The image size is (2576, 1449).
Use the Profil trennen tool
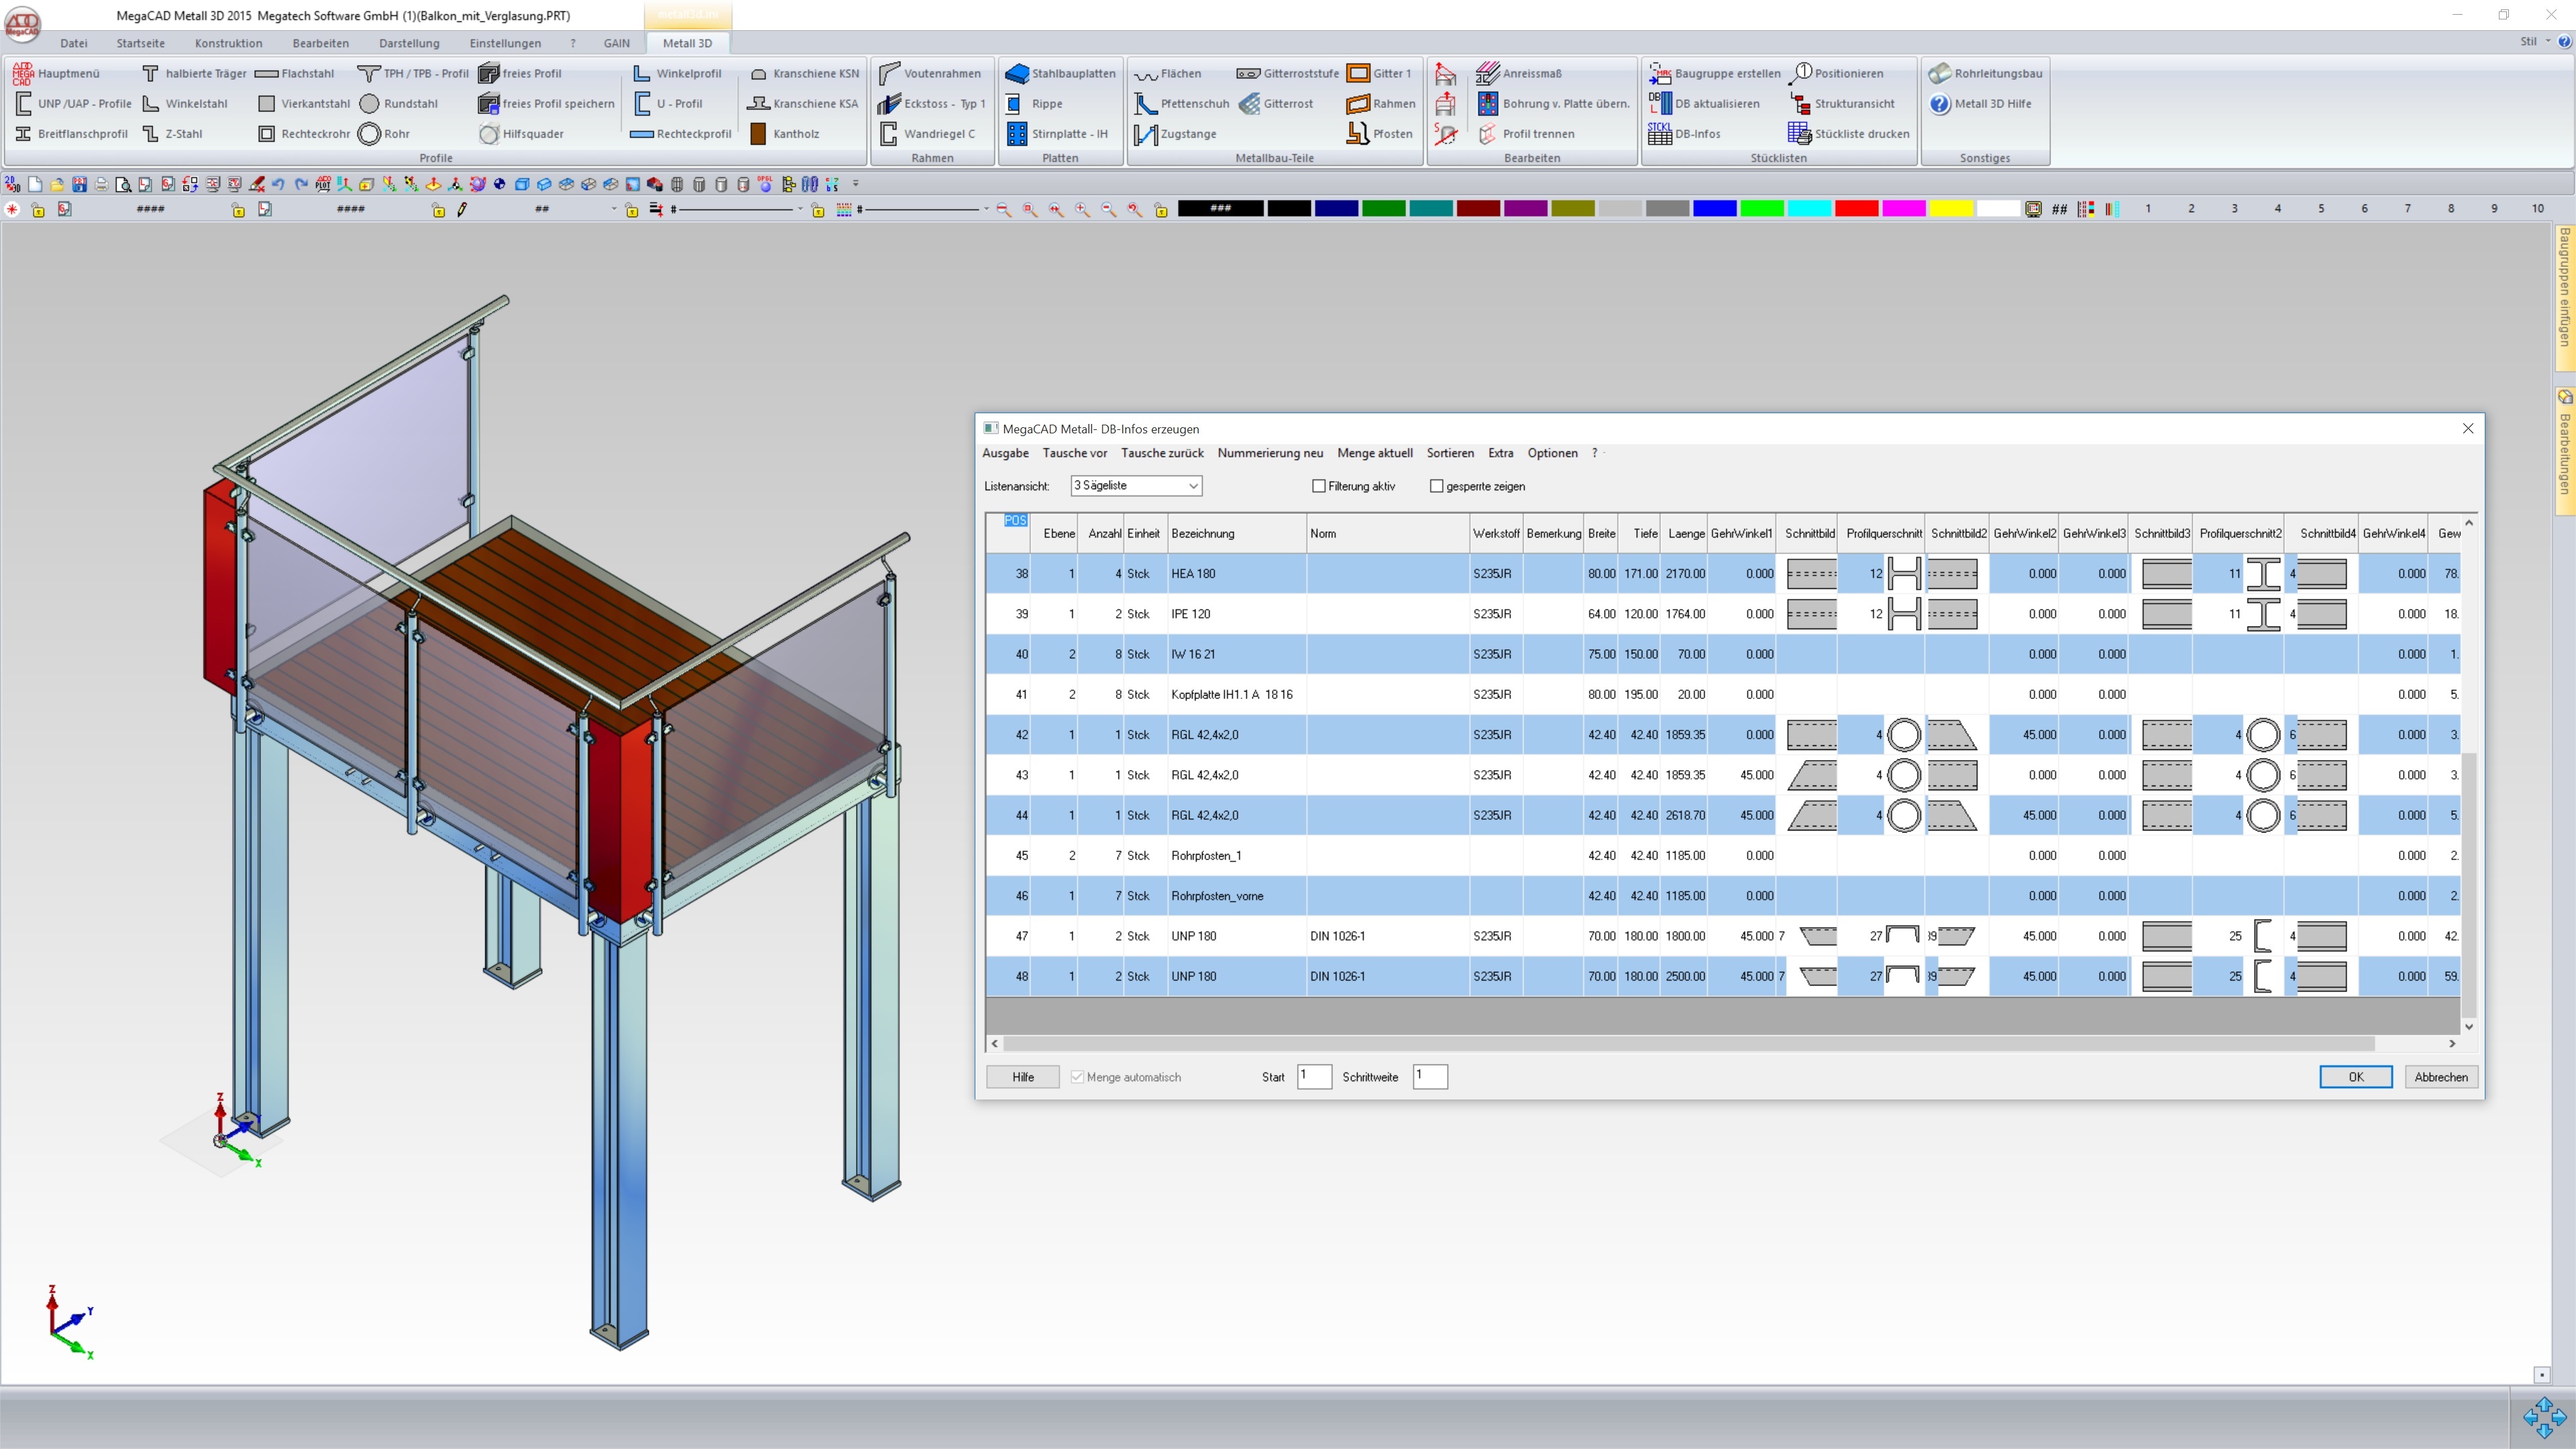[x=1526, y=133]
